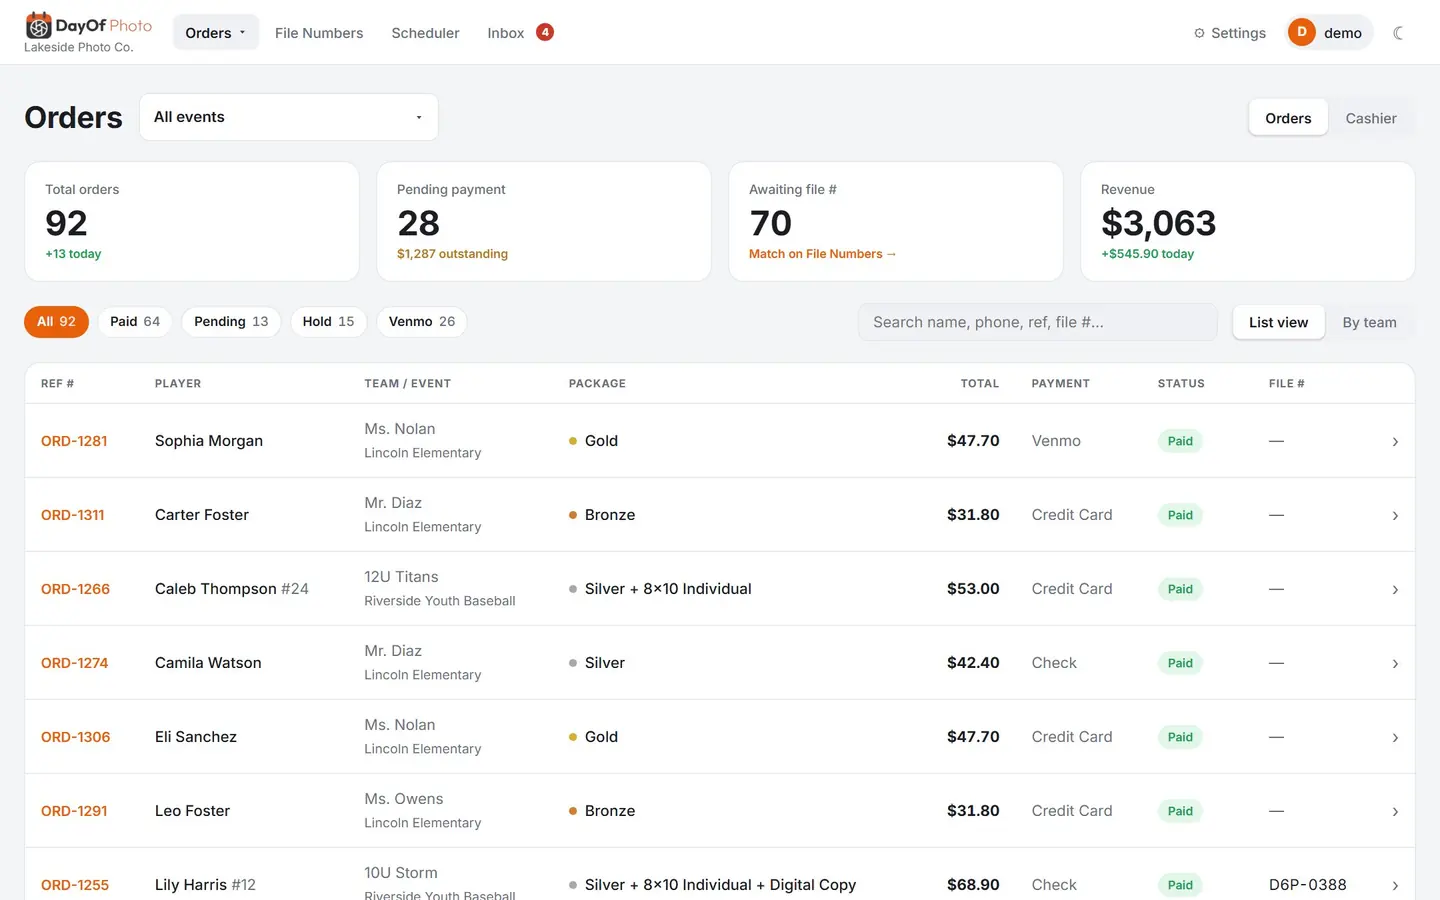Filter orders by Paid 64
1440x900 pixels.
point(135,321)
